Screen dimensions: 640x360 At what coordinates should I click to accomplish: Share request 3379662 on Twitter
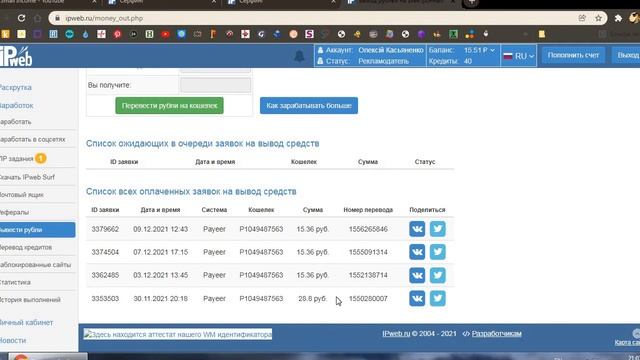pos(438,229)
